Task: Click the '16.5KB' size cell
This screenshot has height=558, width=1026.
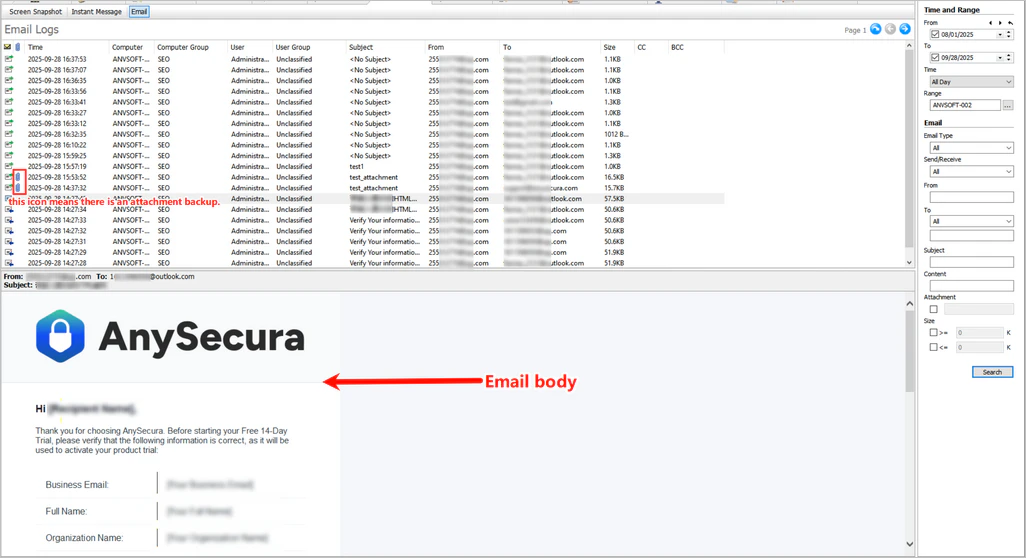Action: pyautogui.click(x=614, y=177)
